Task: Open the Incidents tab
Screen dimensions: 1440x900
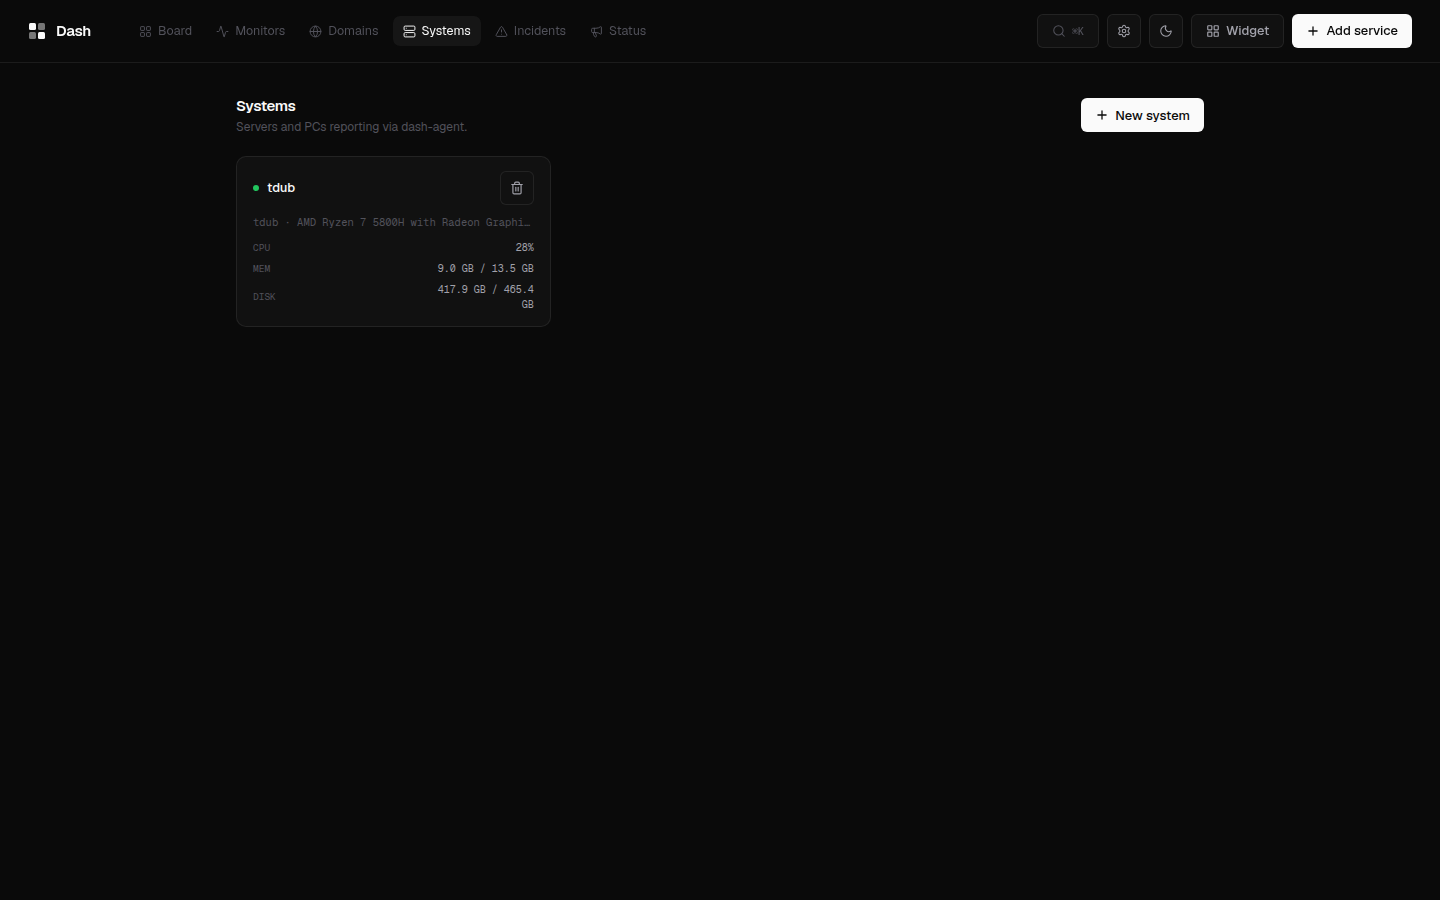Action: point(531,31)
